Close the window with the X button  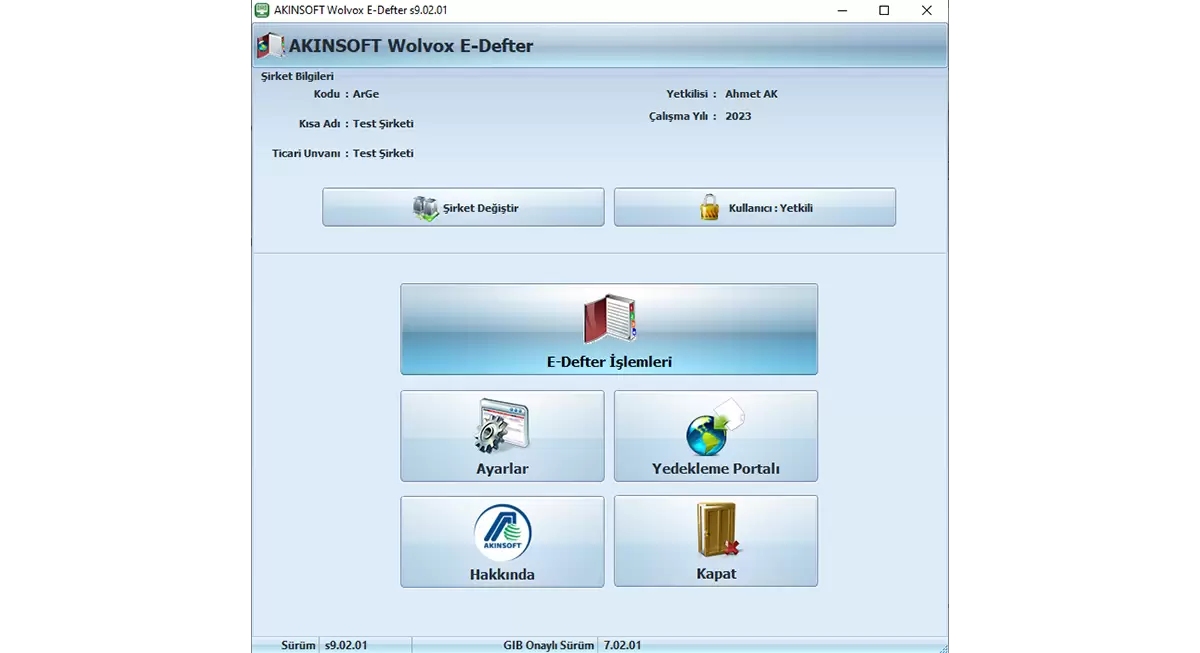coord(928,11)
